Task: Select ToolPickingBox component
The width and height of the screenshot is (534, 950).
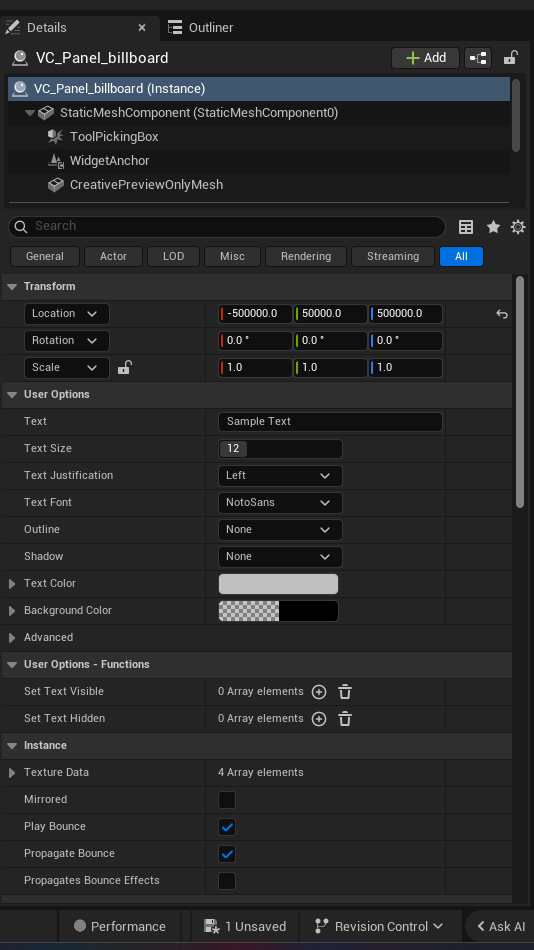Action: [x=114, y=137]
